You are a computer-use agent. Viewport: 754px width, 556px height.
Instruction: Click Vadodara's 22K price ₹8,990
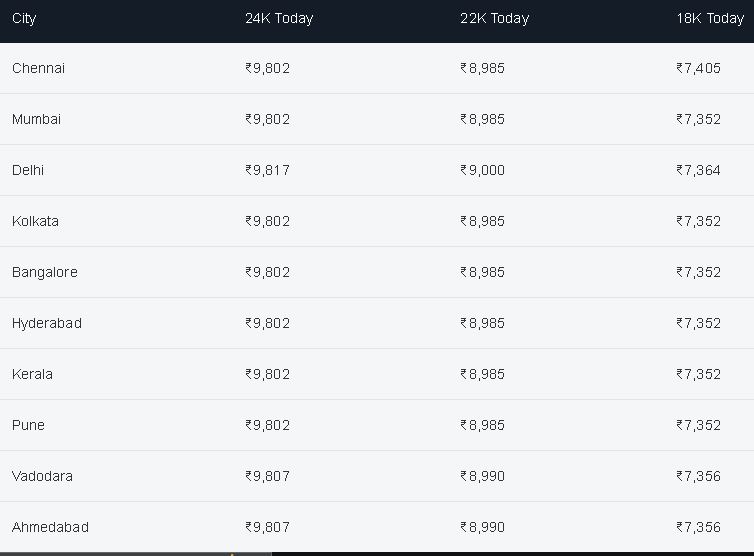click(482, 476)
